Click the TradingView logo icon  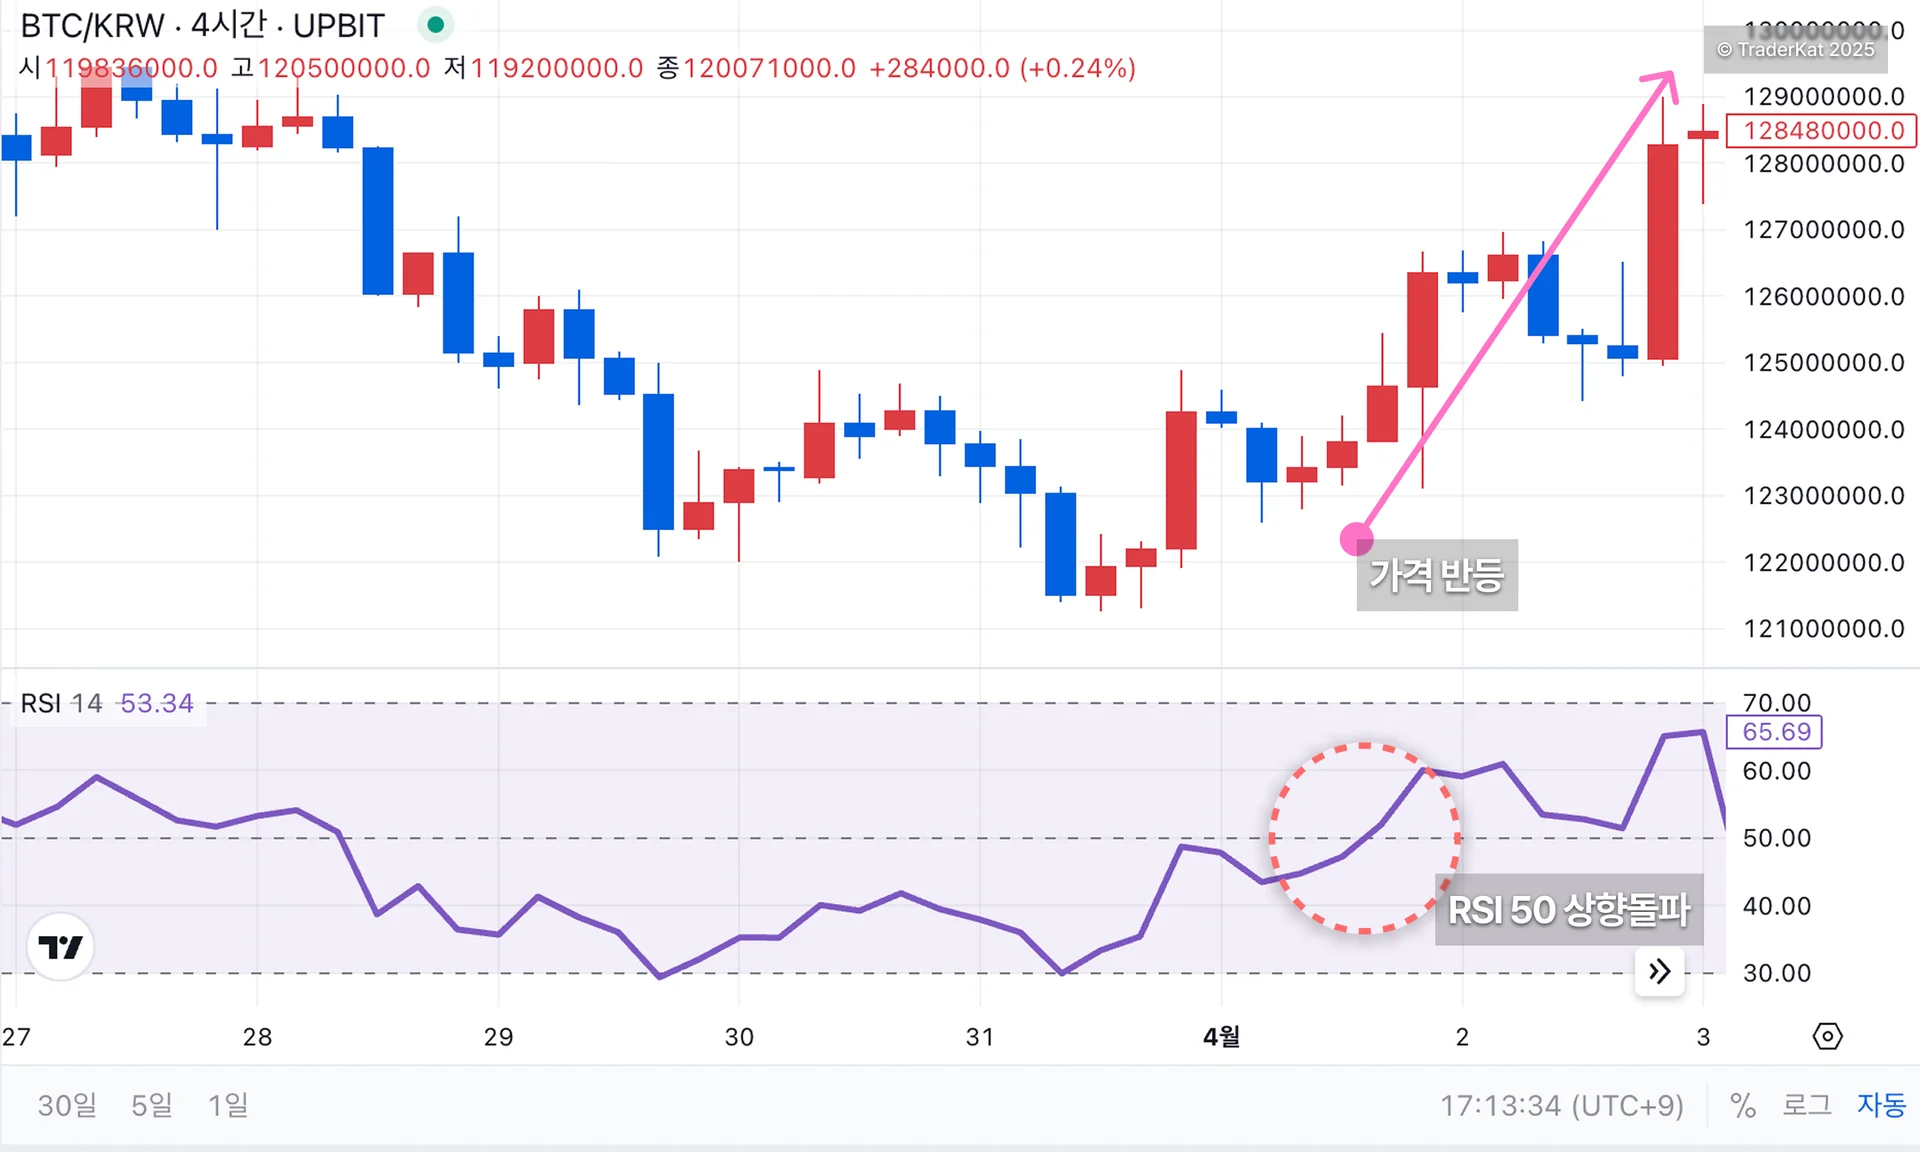[x=60, y=946]
